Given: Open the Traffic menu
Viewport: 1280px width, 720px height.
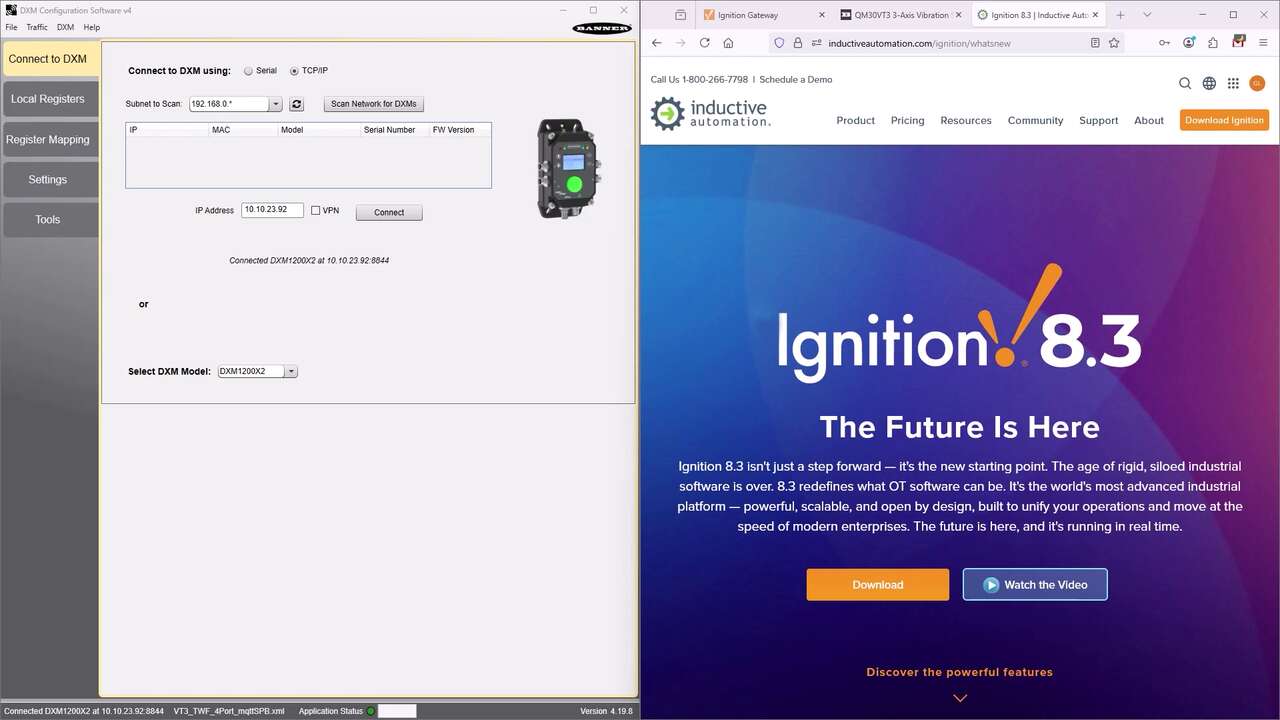Looking at the screenshot, I should click(x=36, y=27).
